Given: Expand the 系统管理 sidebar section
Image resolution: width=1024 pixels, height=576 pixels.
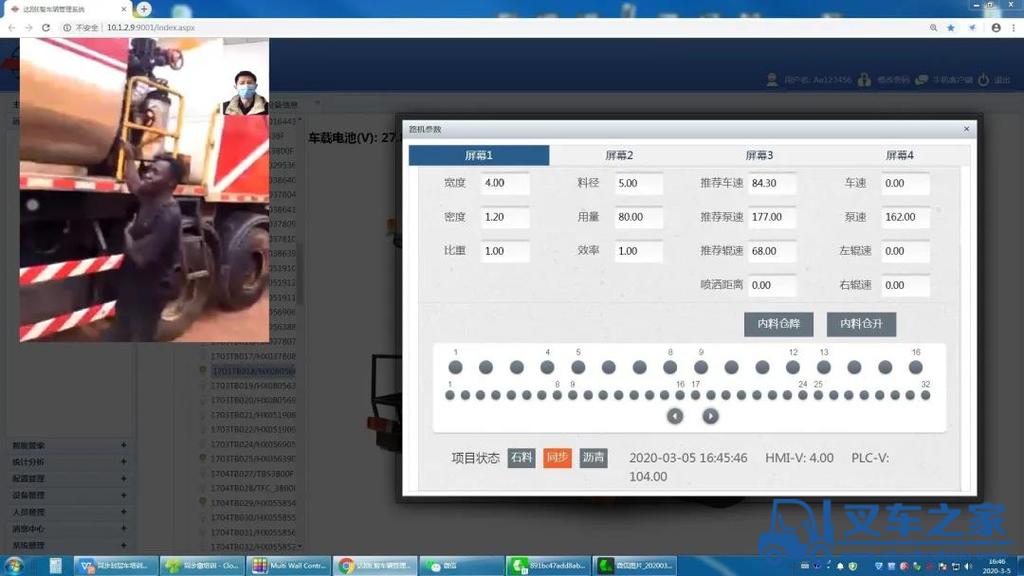Looking at the screenshot, I should pos(69,545).
